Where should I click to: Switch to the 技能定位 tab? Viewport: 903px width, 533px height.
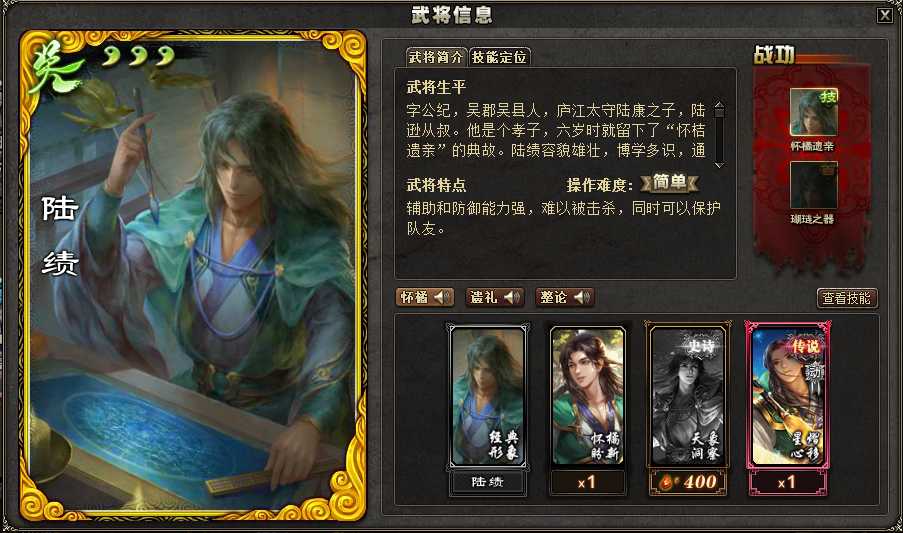[x=499, y=57]
